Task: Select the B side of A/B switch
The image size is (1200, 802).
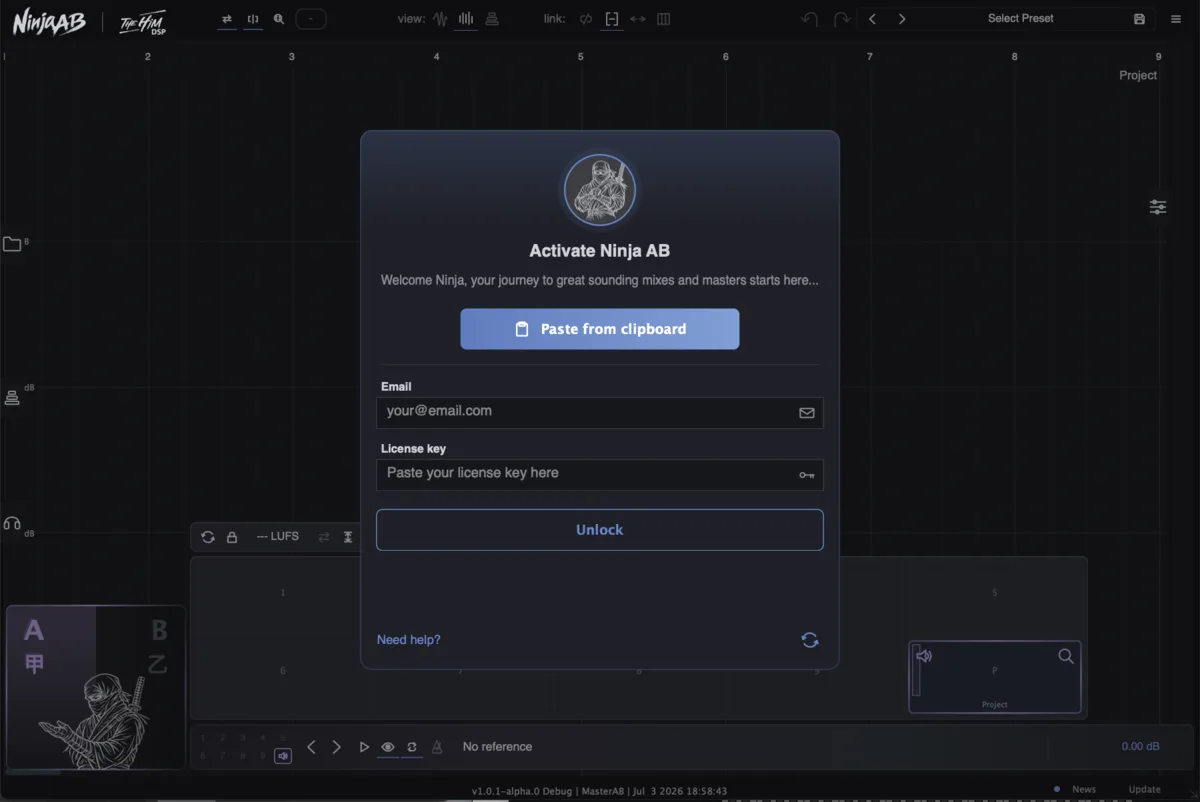Action: 141,687
